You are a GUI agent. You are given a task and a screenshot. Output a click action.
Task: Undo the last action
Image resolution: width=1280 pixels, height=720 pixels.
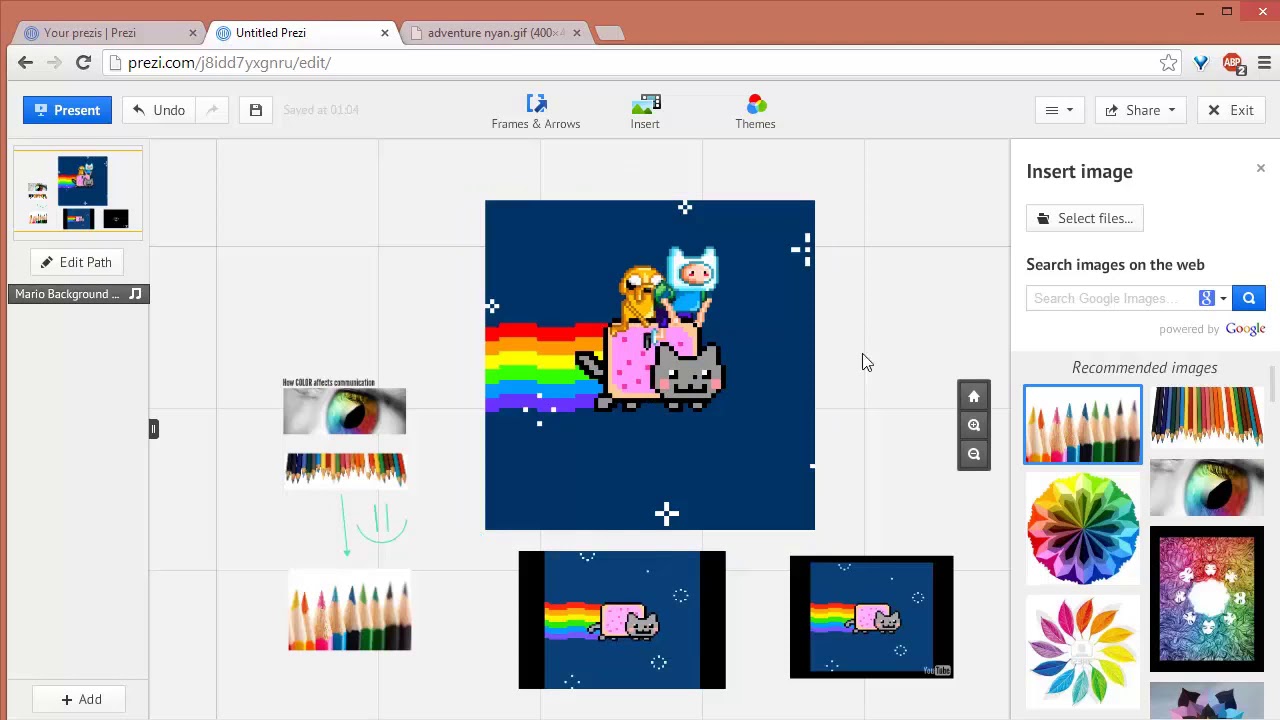click(x=159, y=110)
